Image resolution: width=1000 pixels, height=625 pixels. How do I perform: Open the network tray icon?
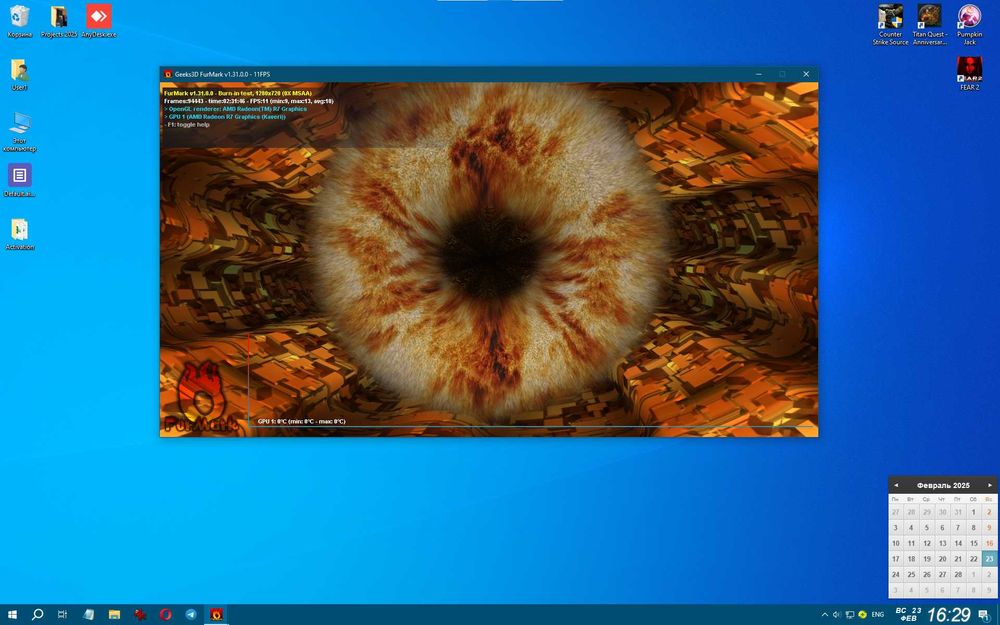coord(849,615)
